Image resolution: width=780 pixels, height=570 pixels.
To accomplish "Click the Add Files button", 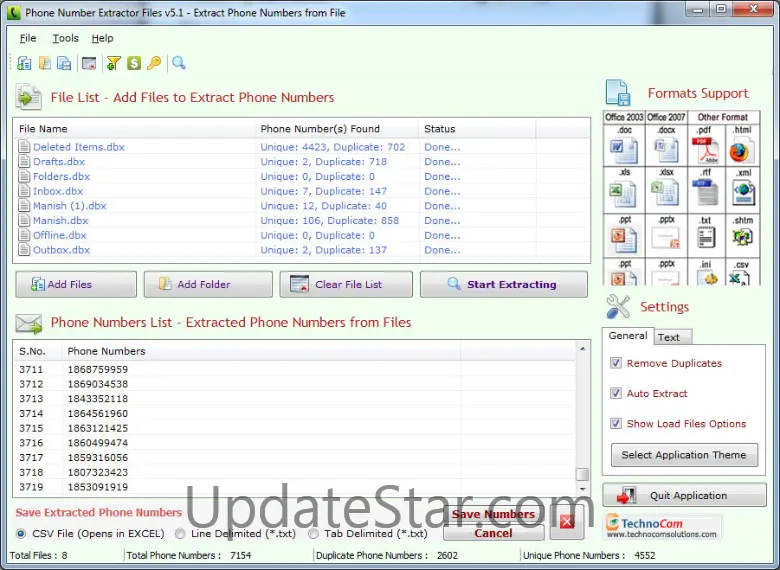I will (x=76, y=285).
